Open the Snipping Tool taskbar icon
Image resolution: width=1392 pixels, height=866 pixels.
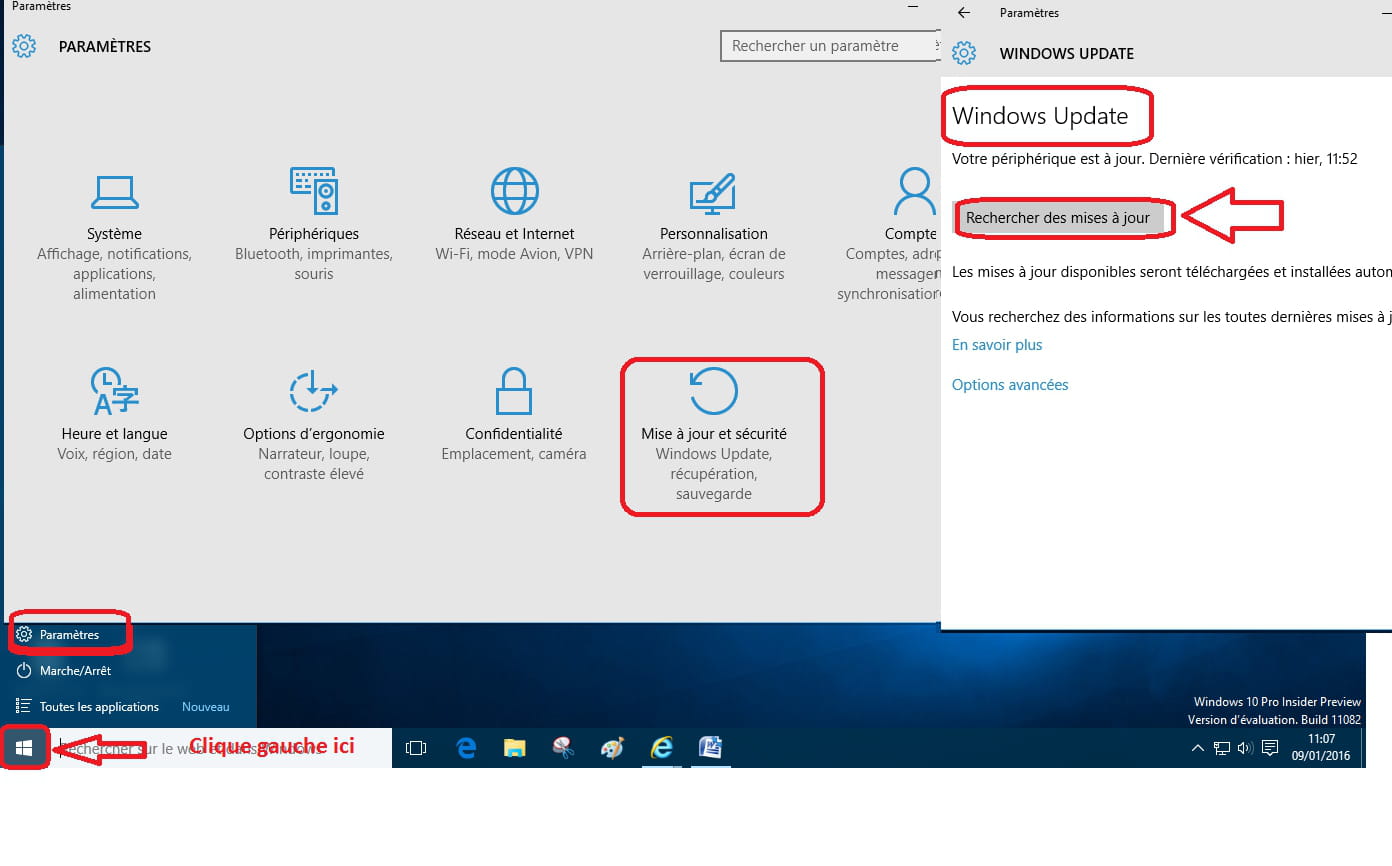[564, 747]
